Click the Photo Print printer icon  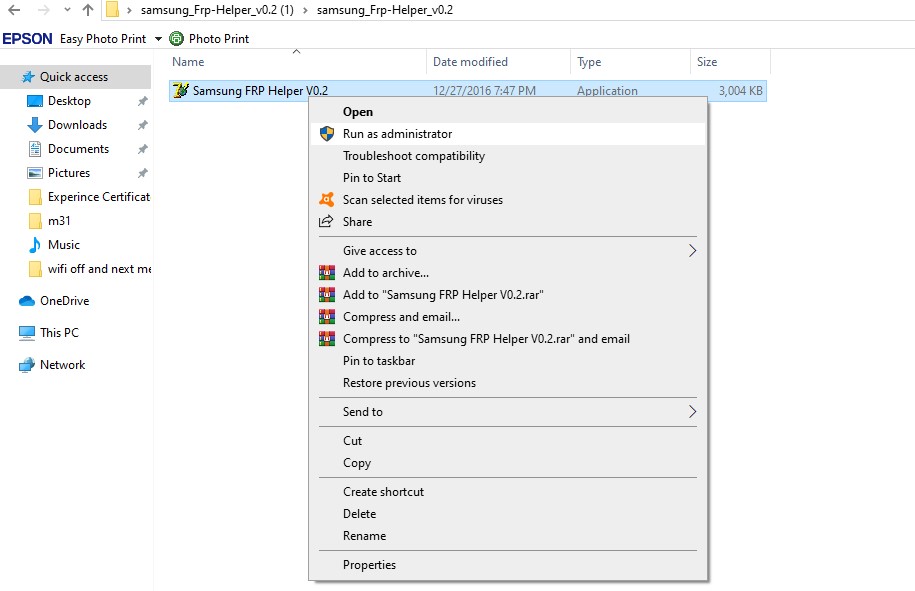[176, 39]
